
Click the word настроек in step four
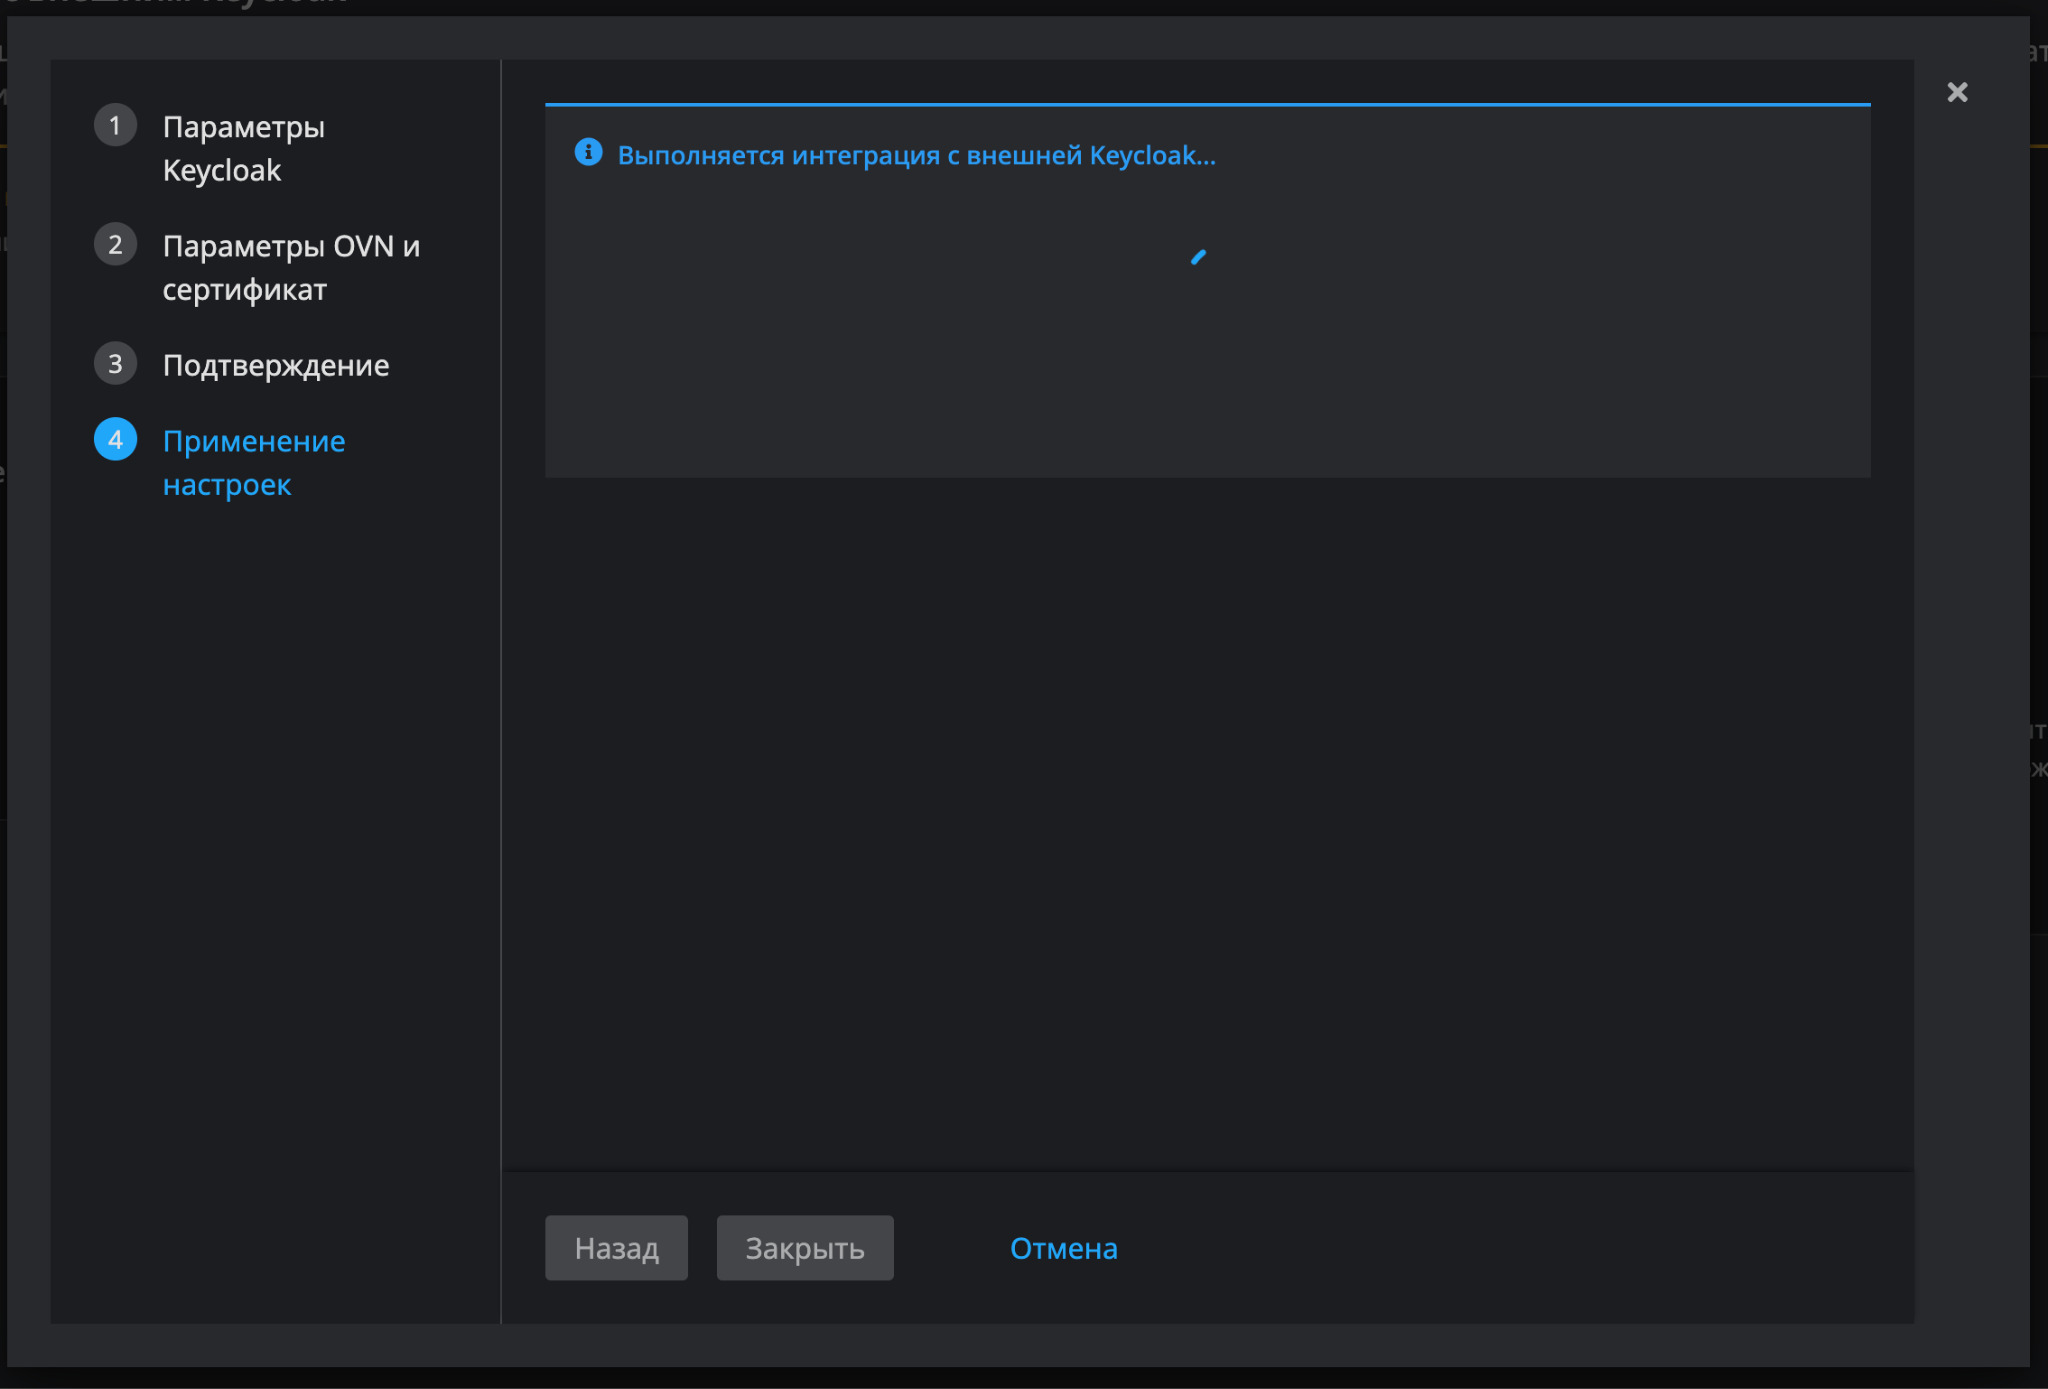pos(226,486)
